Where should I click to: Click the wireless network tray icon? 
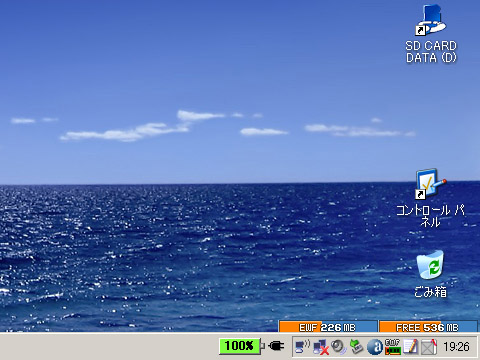pos(303,347)
